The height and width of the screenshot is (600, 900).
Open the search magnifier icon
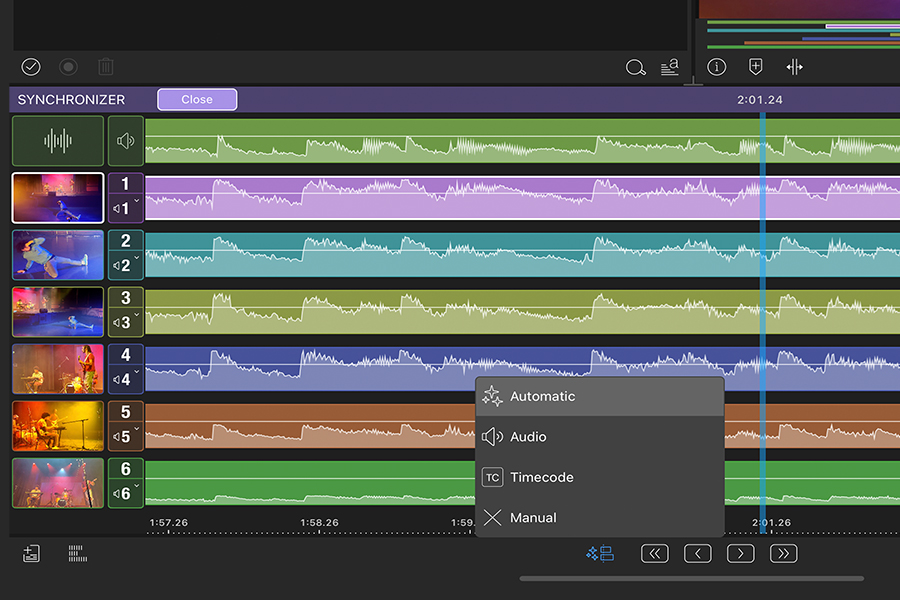[635, 68]
